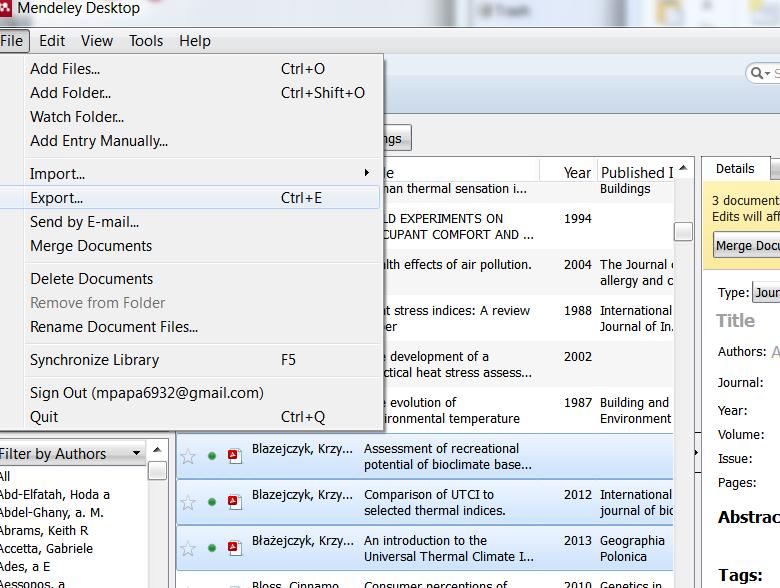Screen dimensions: 780x588
Task: Open PDF icon for Assessment of recreational potential
Action: [x=234, y=456]
